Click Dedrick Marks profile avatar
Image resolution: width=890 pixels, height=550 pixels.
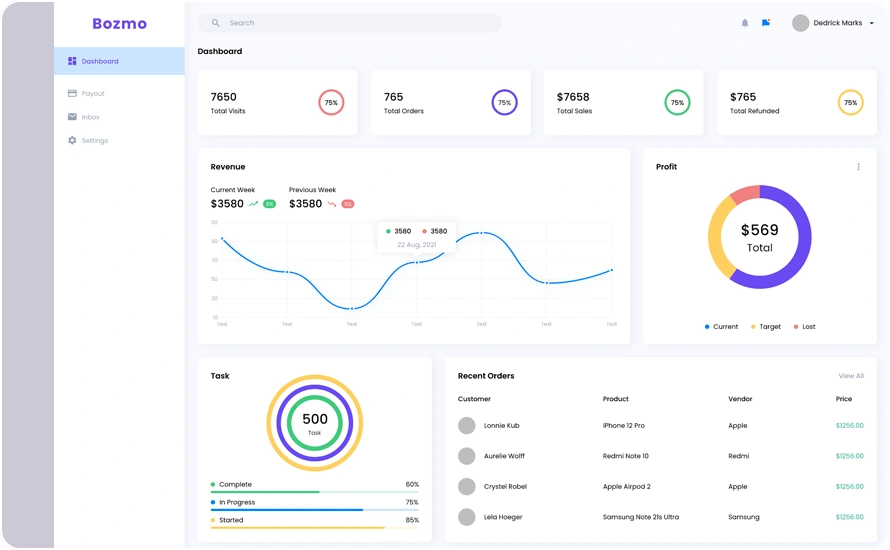[x=800, y=23]
